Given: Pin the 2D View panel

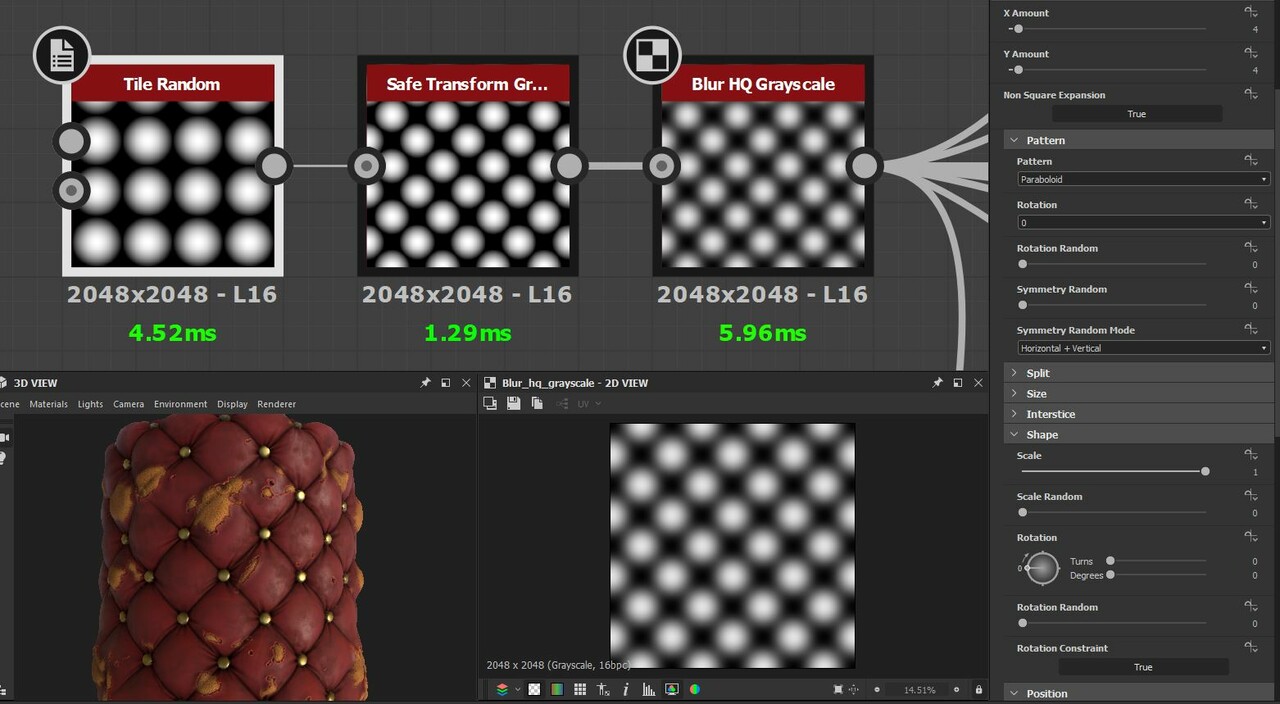Looking at the screenshot, I should point(937,383).
